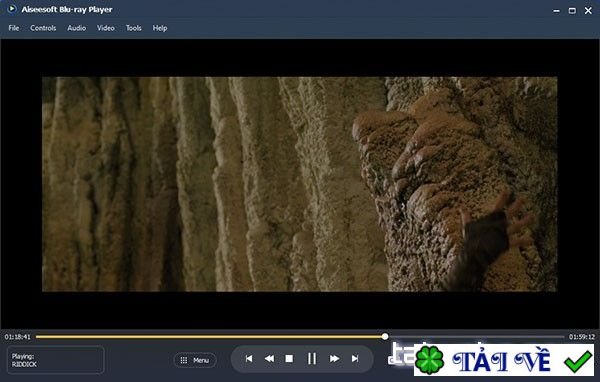Click the video display area
The width and height of the screenshot is (600, 382).
click(x=300, y=184)
